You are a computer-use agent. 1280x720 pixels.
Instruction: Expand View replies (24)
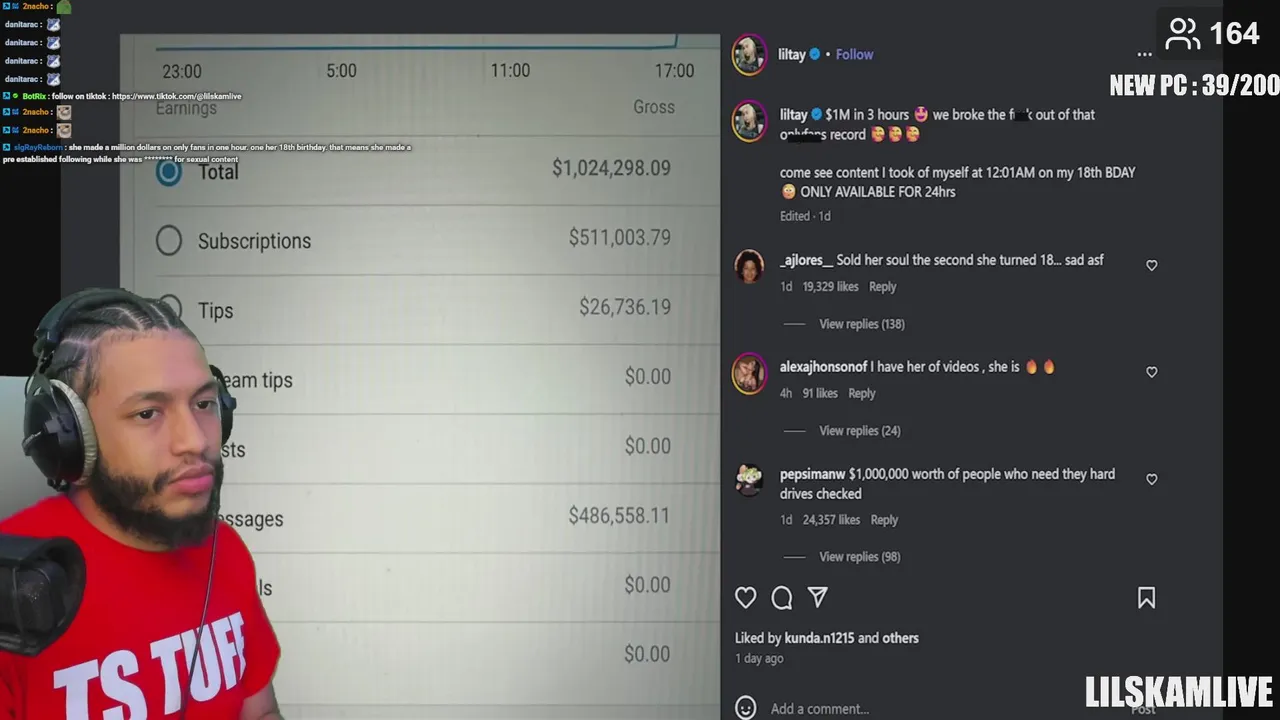[x=860, y=431]
